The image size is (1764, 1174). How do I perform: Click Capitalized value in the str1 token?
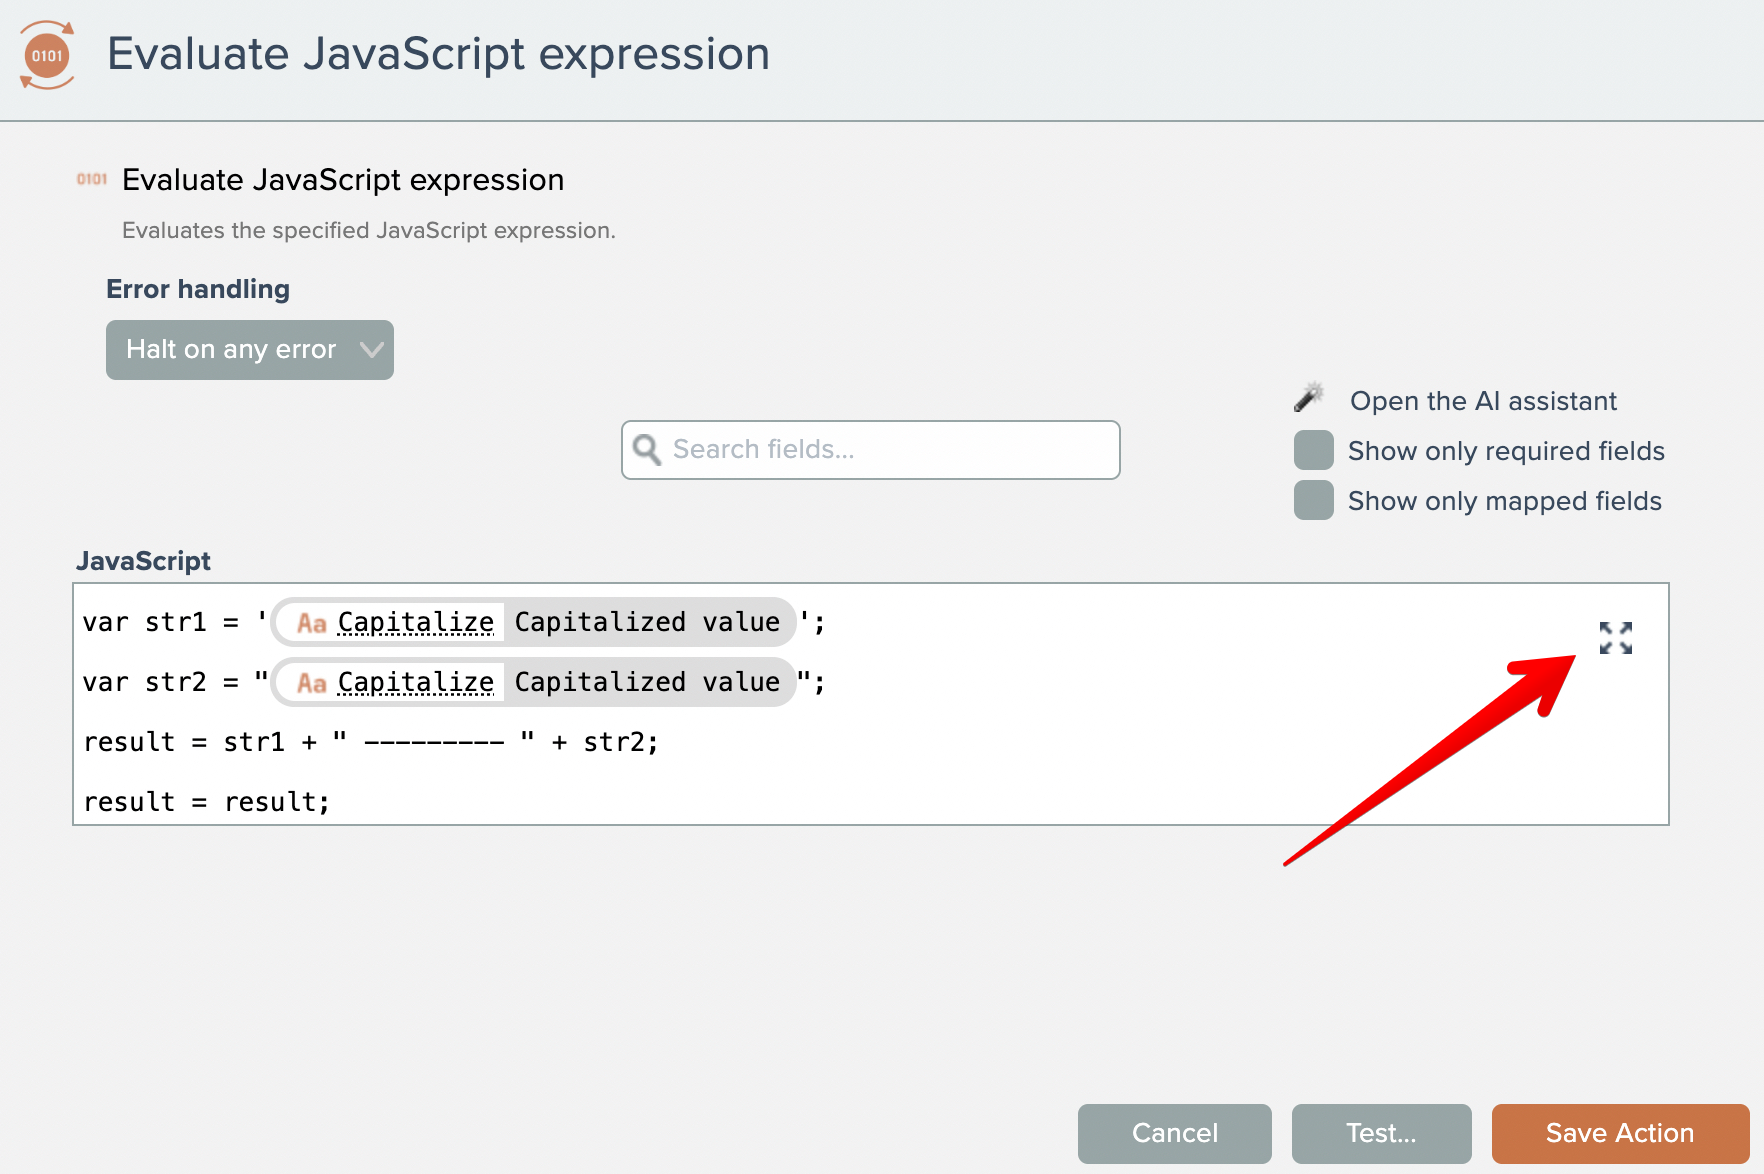(647, 622)
